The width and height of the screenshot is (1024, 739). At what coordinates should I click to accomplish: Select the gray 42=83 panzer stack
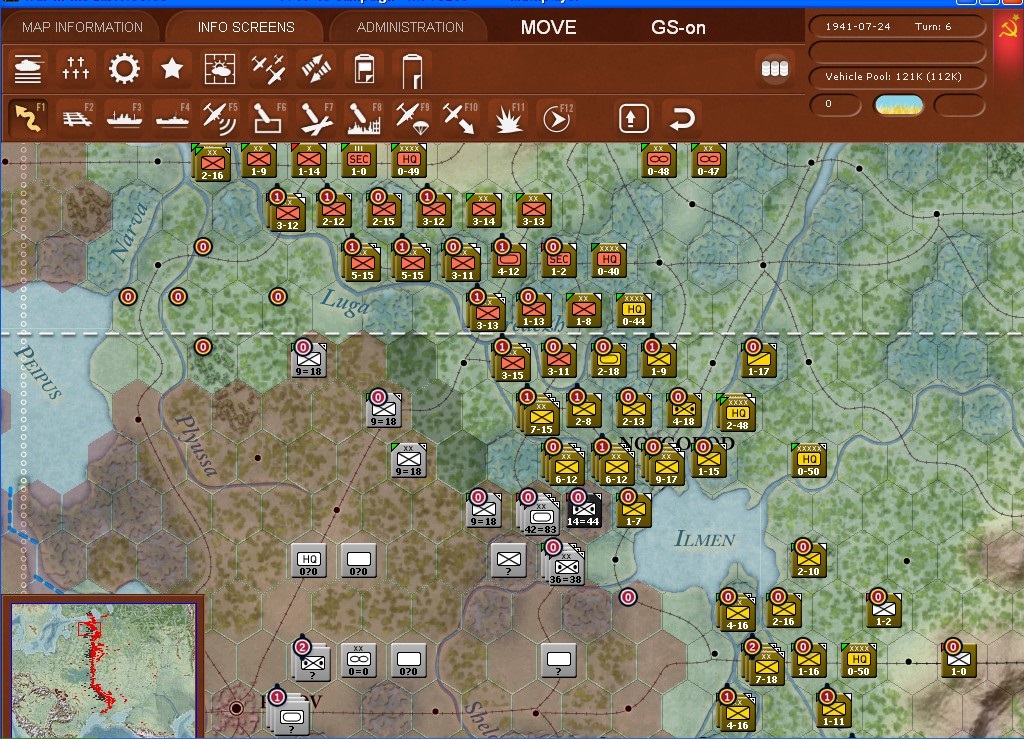pyautogui.click(x=539, y=513)
